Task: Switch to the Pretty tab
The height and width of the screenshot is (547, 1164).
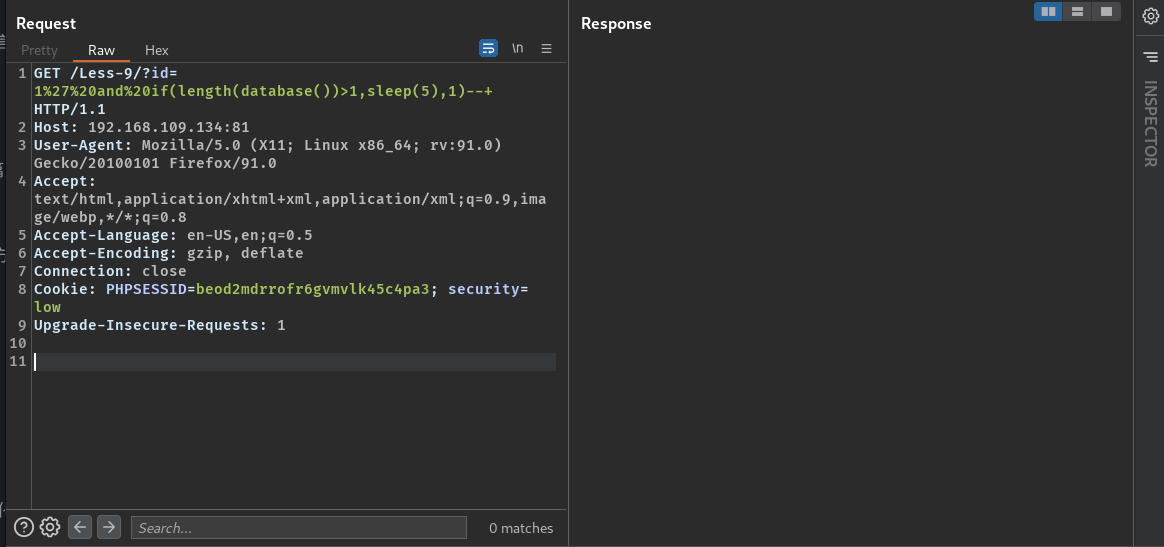Action: pyautogui.click(x=39, y=50)
